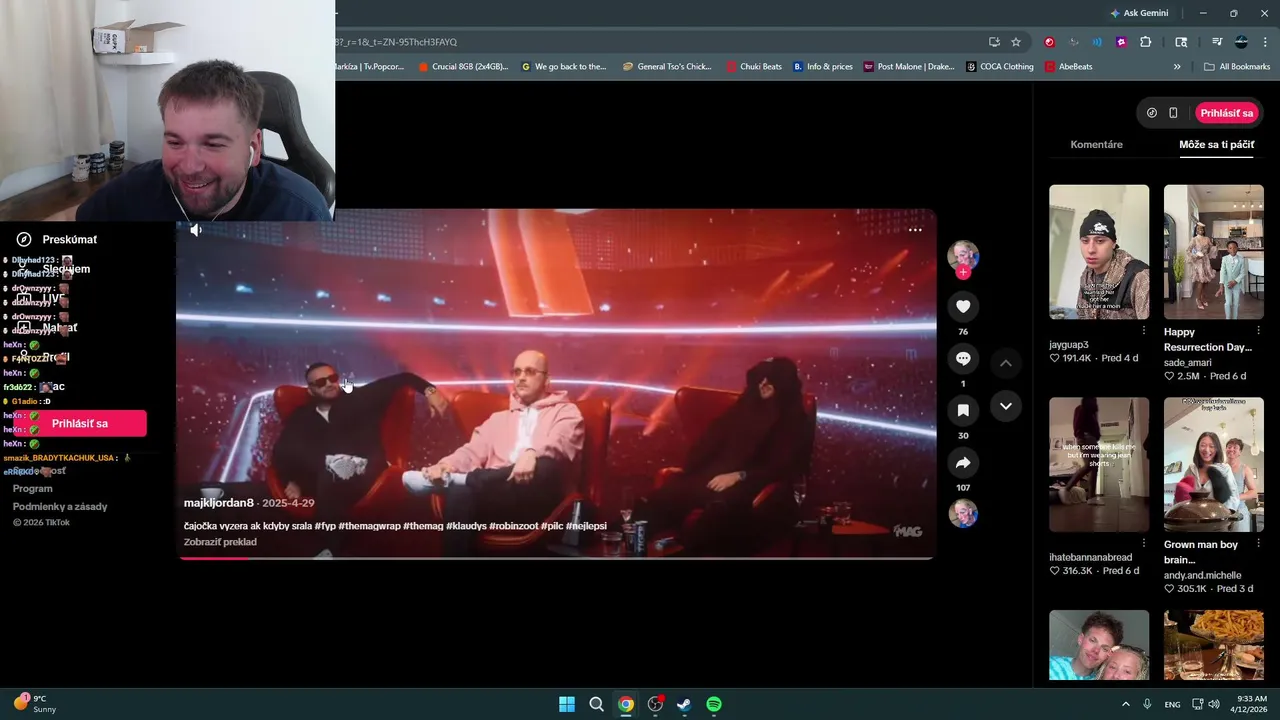Open options for Happy Resurrection Day card

point(1258,330)
